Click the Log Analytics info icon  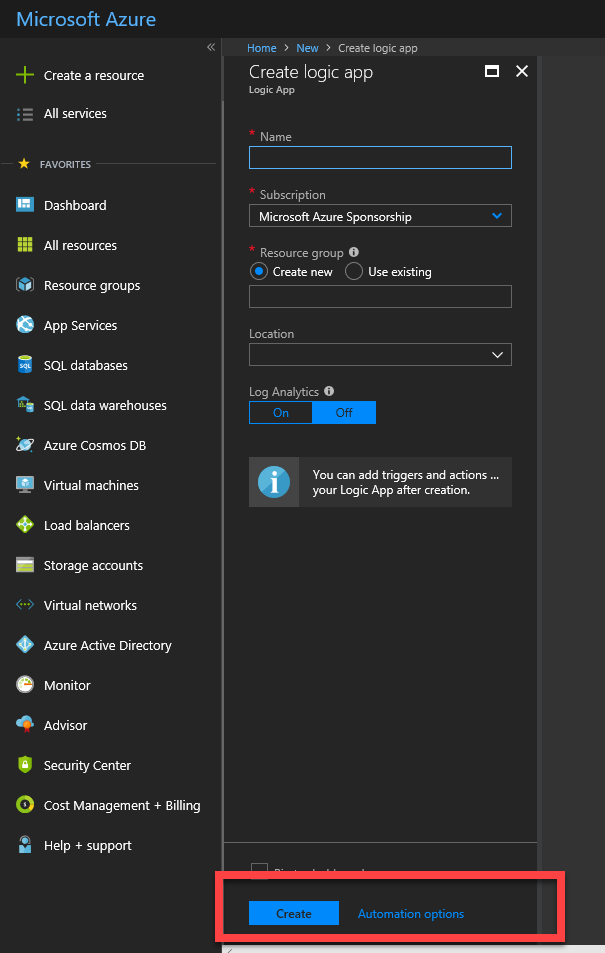tap(329, 391)
